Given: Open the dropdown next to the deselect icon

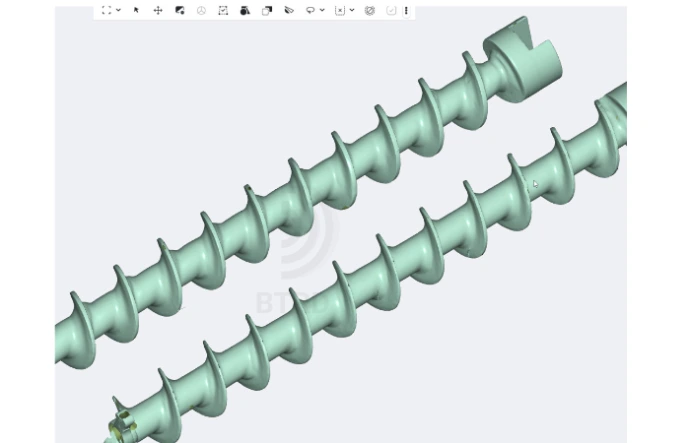Looking at the screenshot, I should pos(352,10).
